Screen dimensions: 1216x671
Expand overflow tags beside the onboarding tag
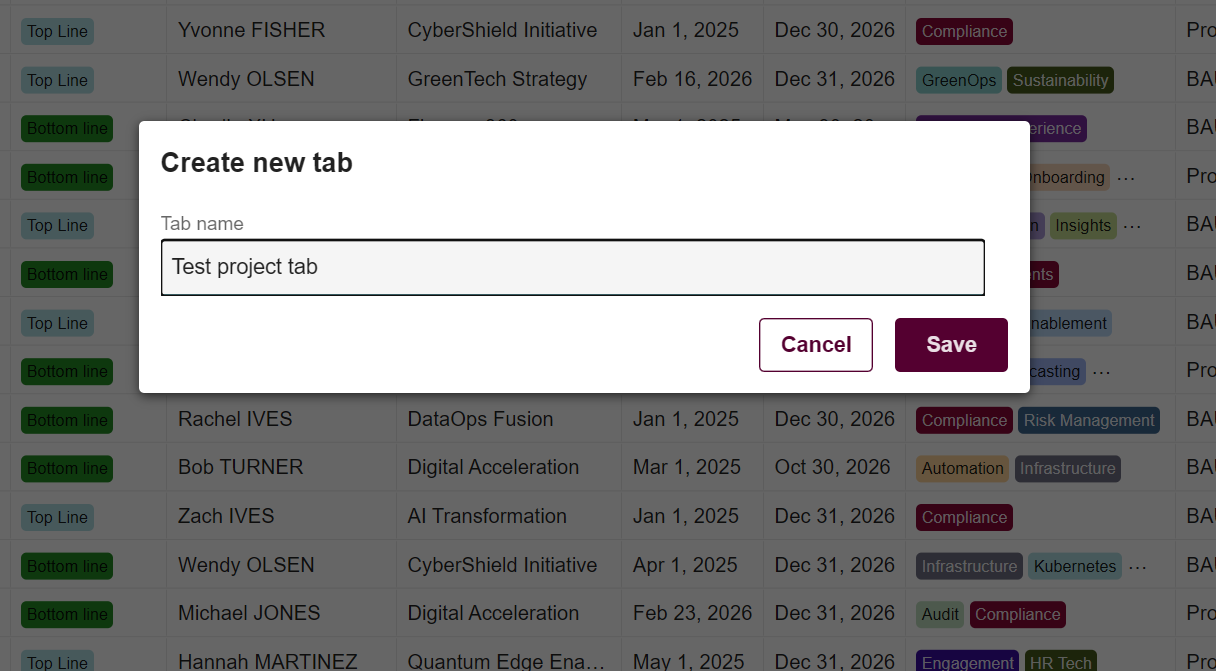(x=1126, y=178)
